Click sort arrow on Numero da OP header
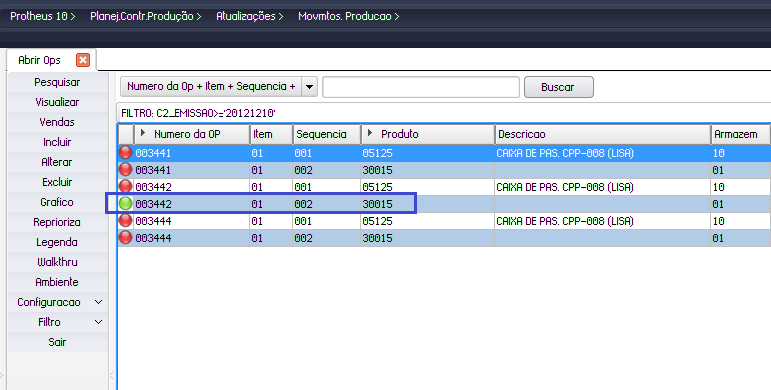Screen dimensions: 771x390 tap(143, 133)
